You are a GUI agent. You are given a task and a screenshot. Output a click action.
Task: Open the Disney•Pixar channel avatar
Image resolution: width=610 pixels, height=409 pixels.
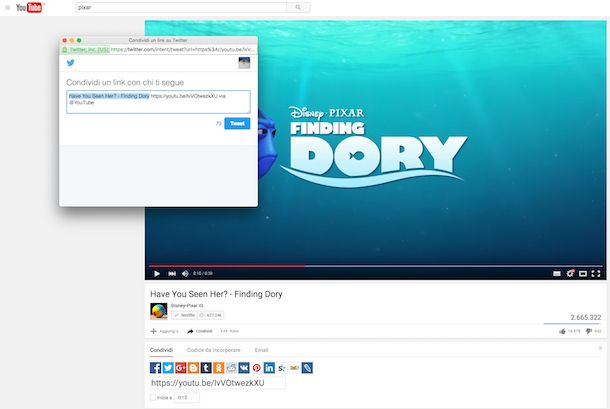[x=159, y=311]
